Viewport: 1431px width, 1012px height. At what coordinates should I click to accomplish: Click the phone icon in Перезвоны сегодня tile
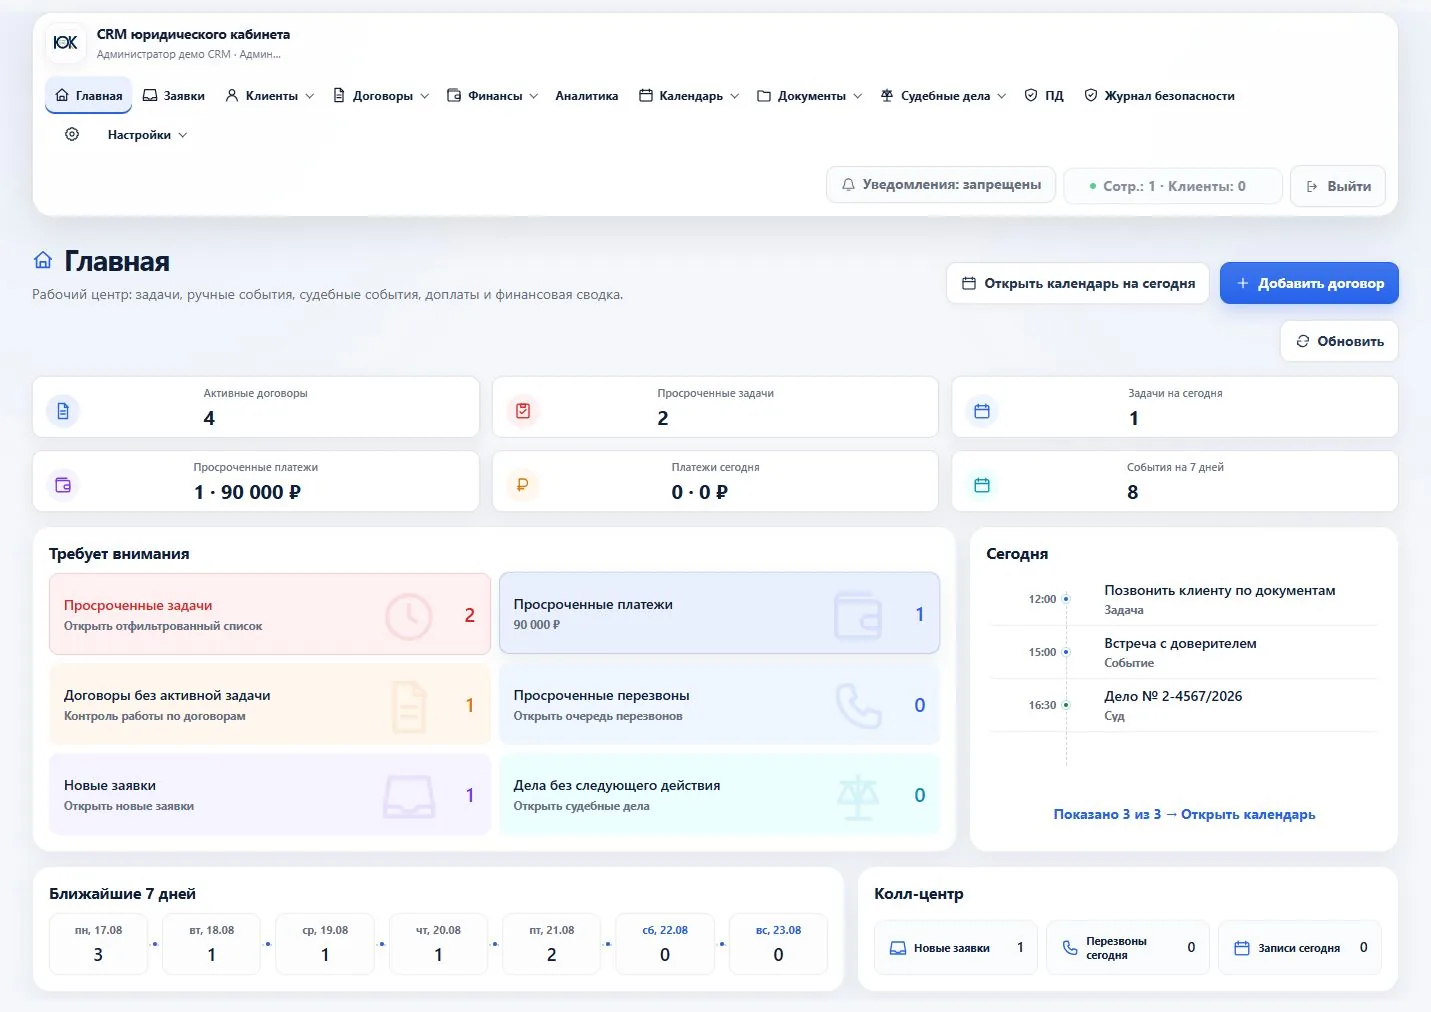point(1070,948)
